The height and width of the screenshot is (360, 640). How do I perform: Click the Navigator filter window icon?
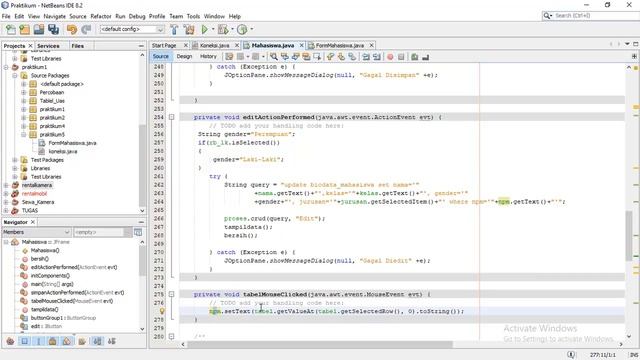[138, 232]
